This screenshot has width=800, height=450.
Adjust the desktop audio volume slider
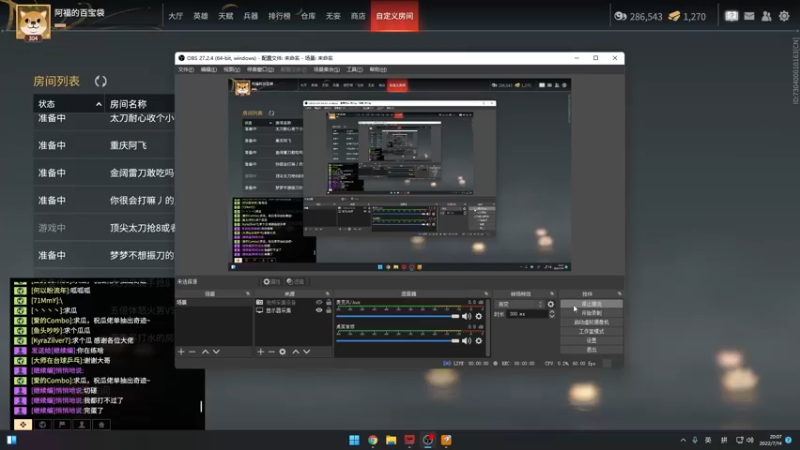(x=398, y=341)
